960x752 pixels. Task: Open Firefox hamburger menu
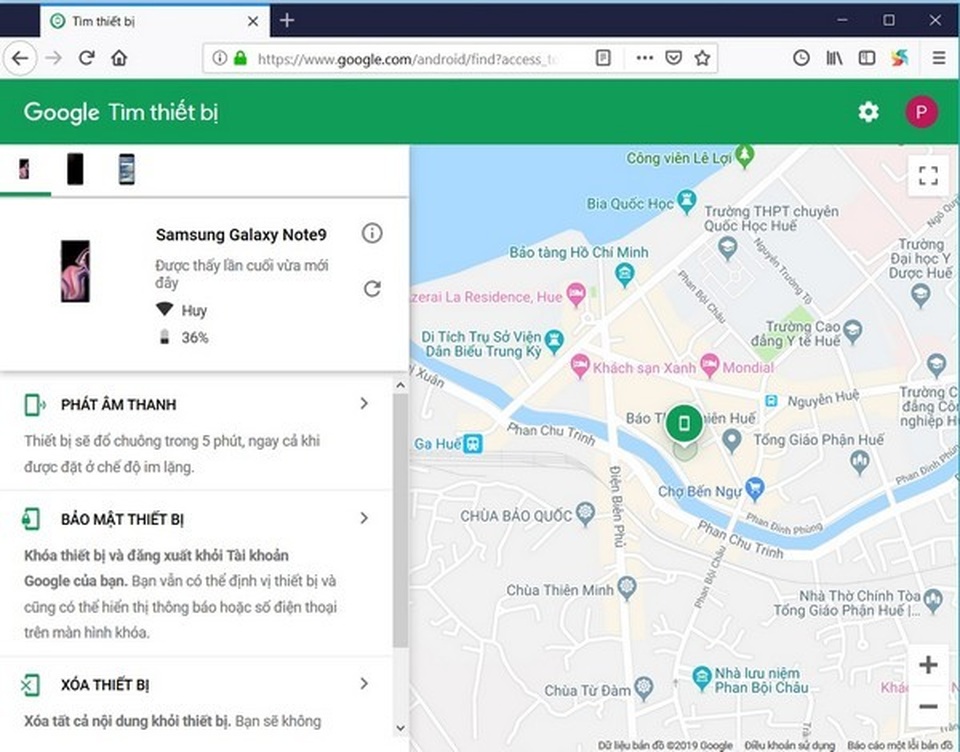click(x=939, y=58)
